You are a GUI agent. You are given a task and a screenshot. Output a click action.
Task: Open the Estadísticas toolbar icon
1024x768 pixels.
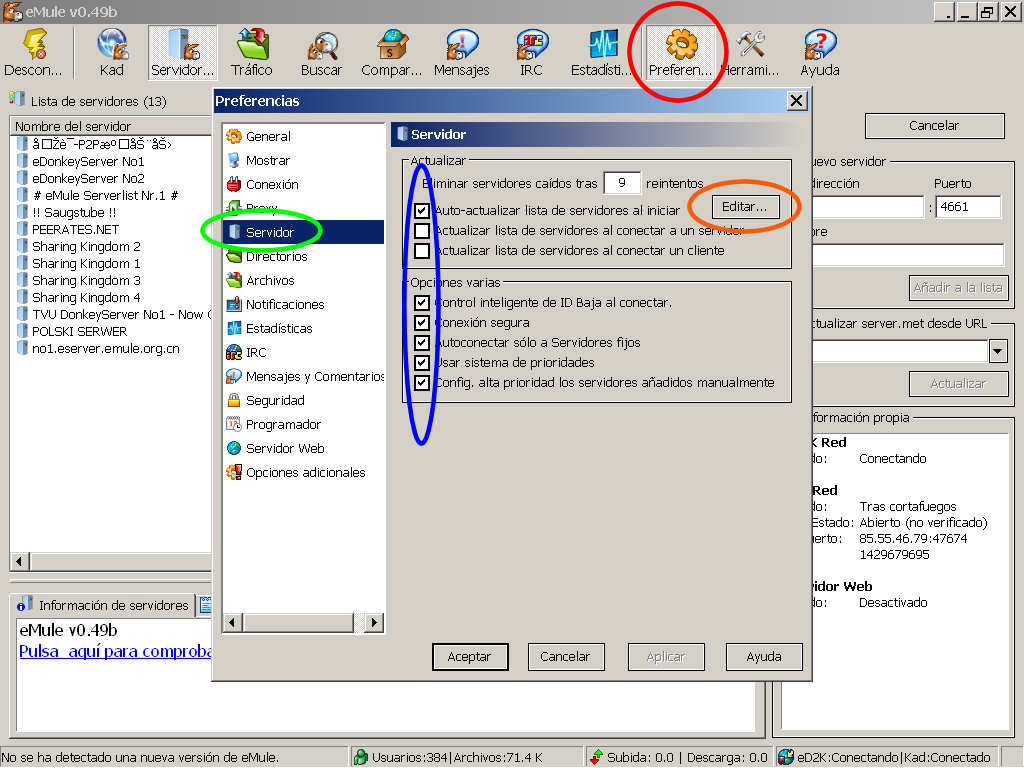pyautogui.click(x=602, y=52)
